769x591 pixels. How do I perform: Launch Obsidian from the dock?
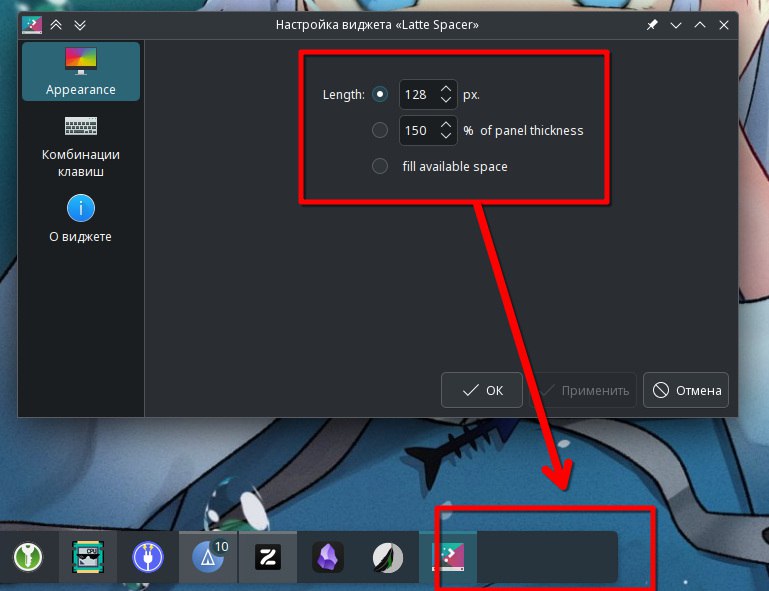click(328, 557)
